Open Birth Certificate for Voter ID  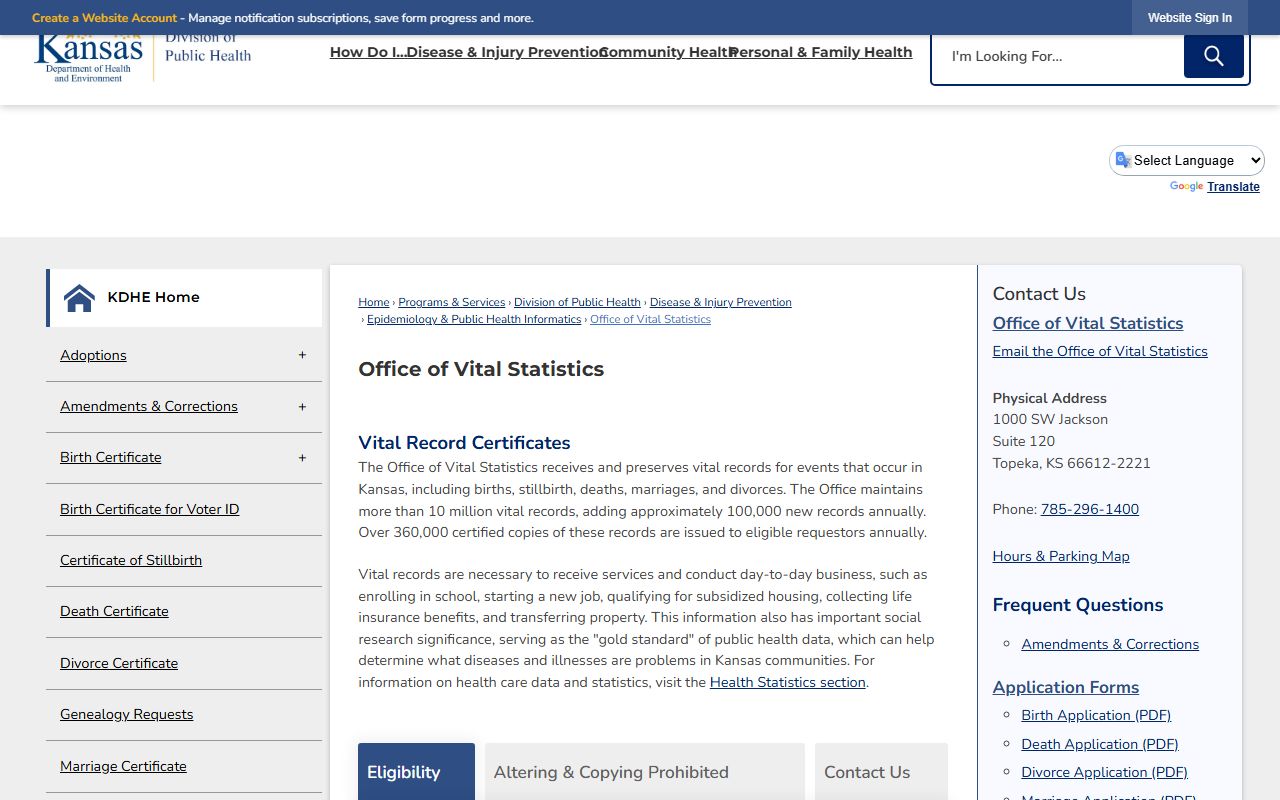click(149, 509)
